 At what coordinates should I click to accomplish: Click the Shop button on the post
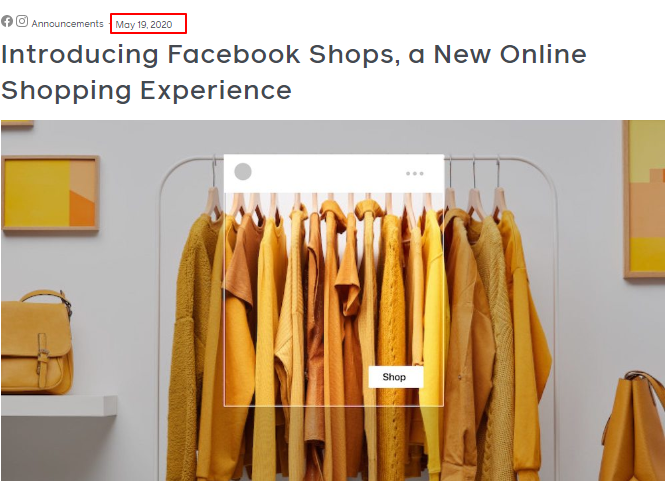(395, 377)
